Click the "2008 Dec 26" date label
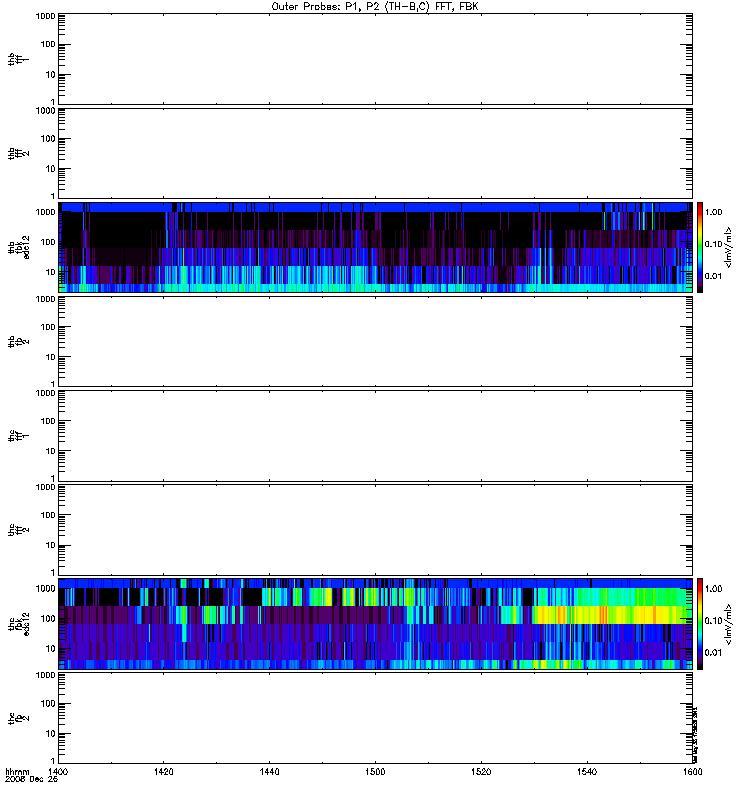This screenshot has height=800, width=750. (31, 779)
